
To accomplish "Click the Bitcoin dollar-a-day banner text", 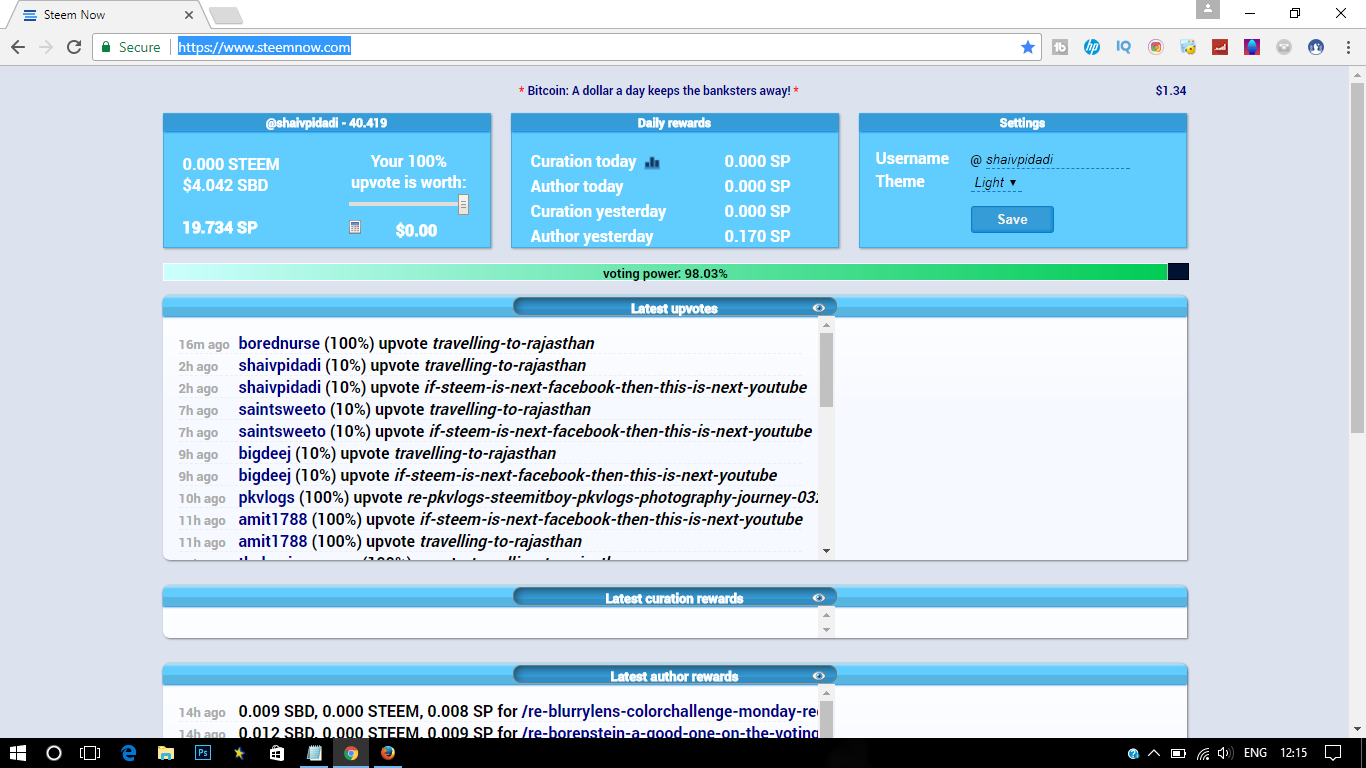I will click(658, 91).
